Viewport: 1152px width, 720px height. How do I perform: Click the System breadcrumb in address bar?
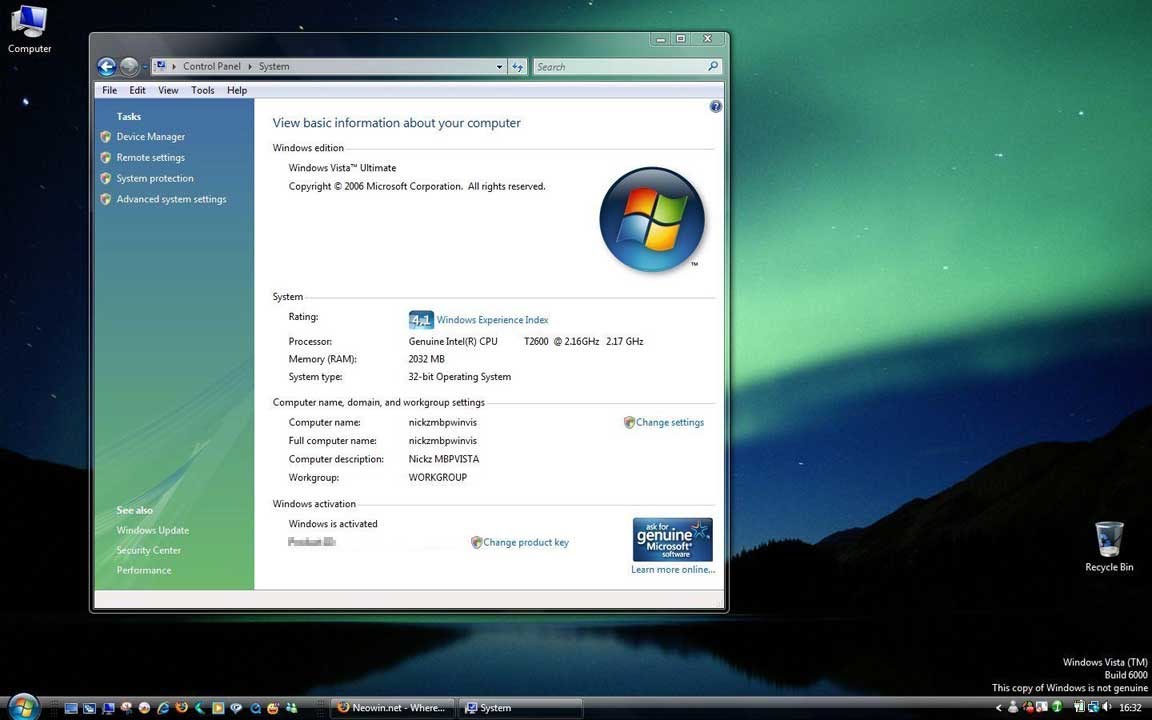click(x=273, y=66)
